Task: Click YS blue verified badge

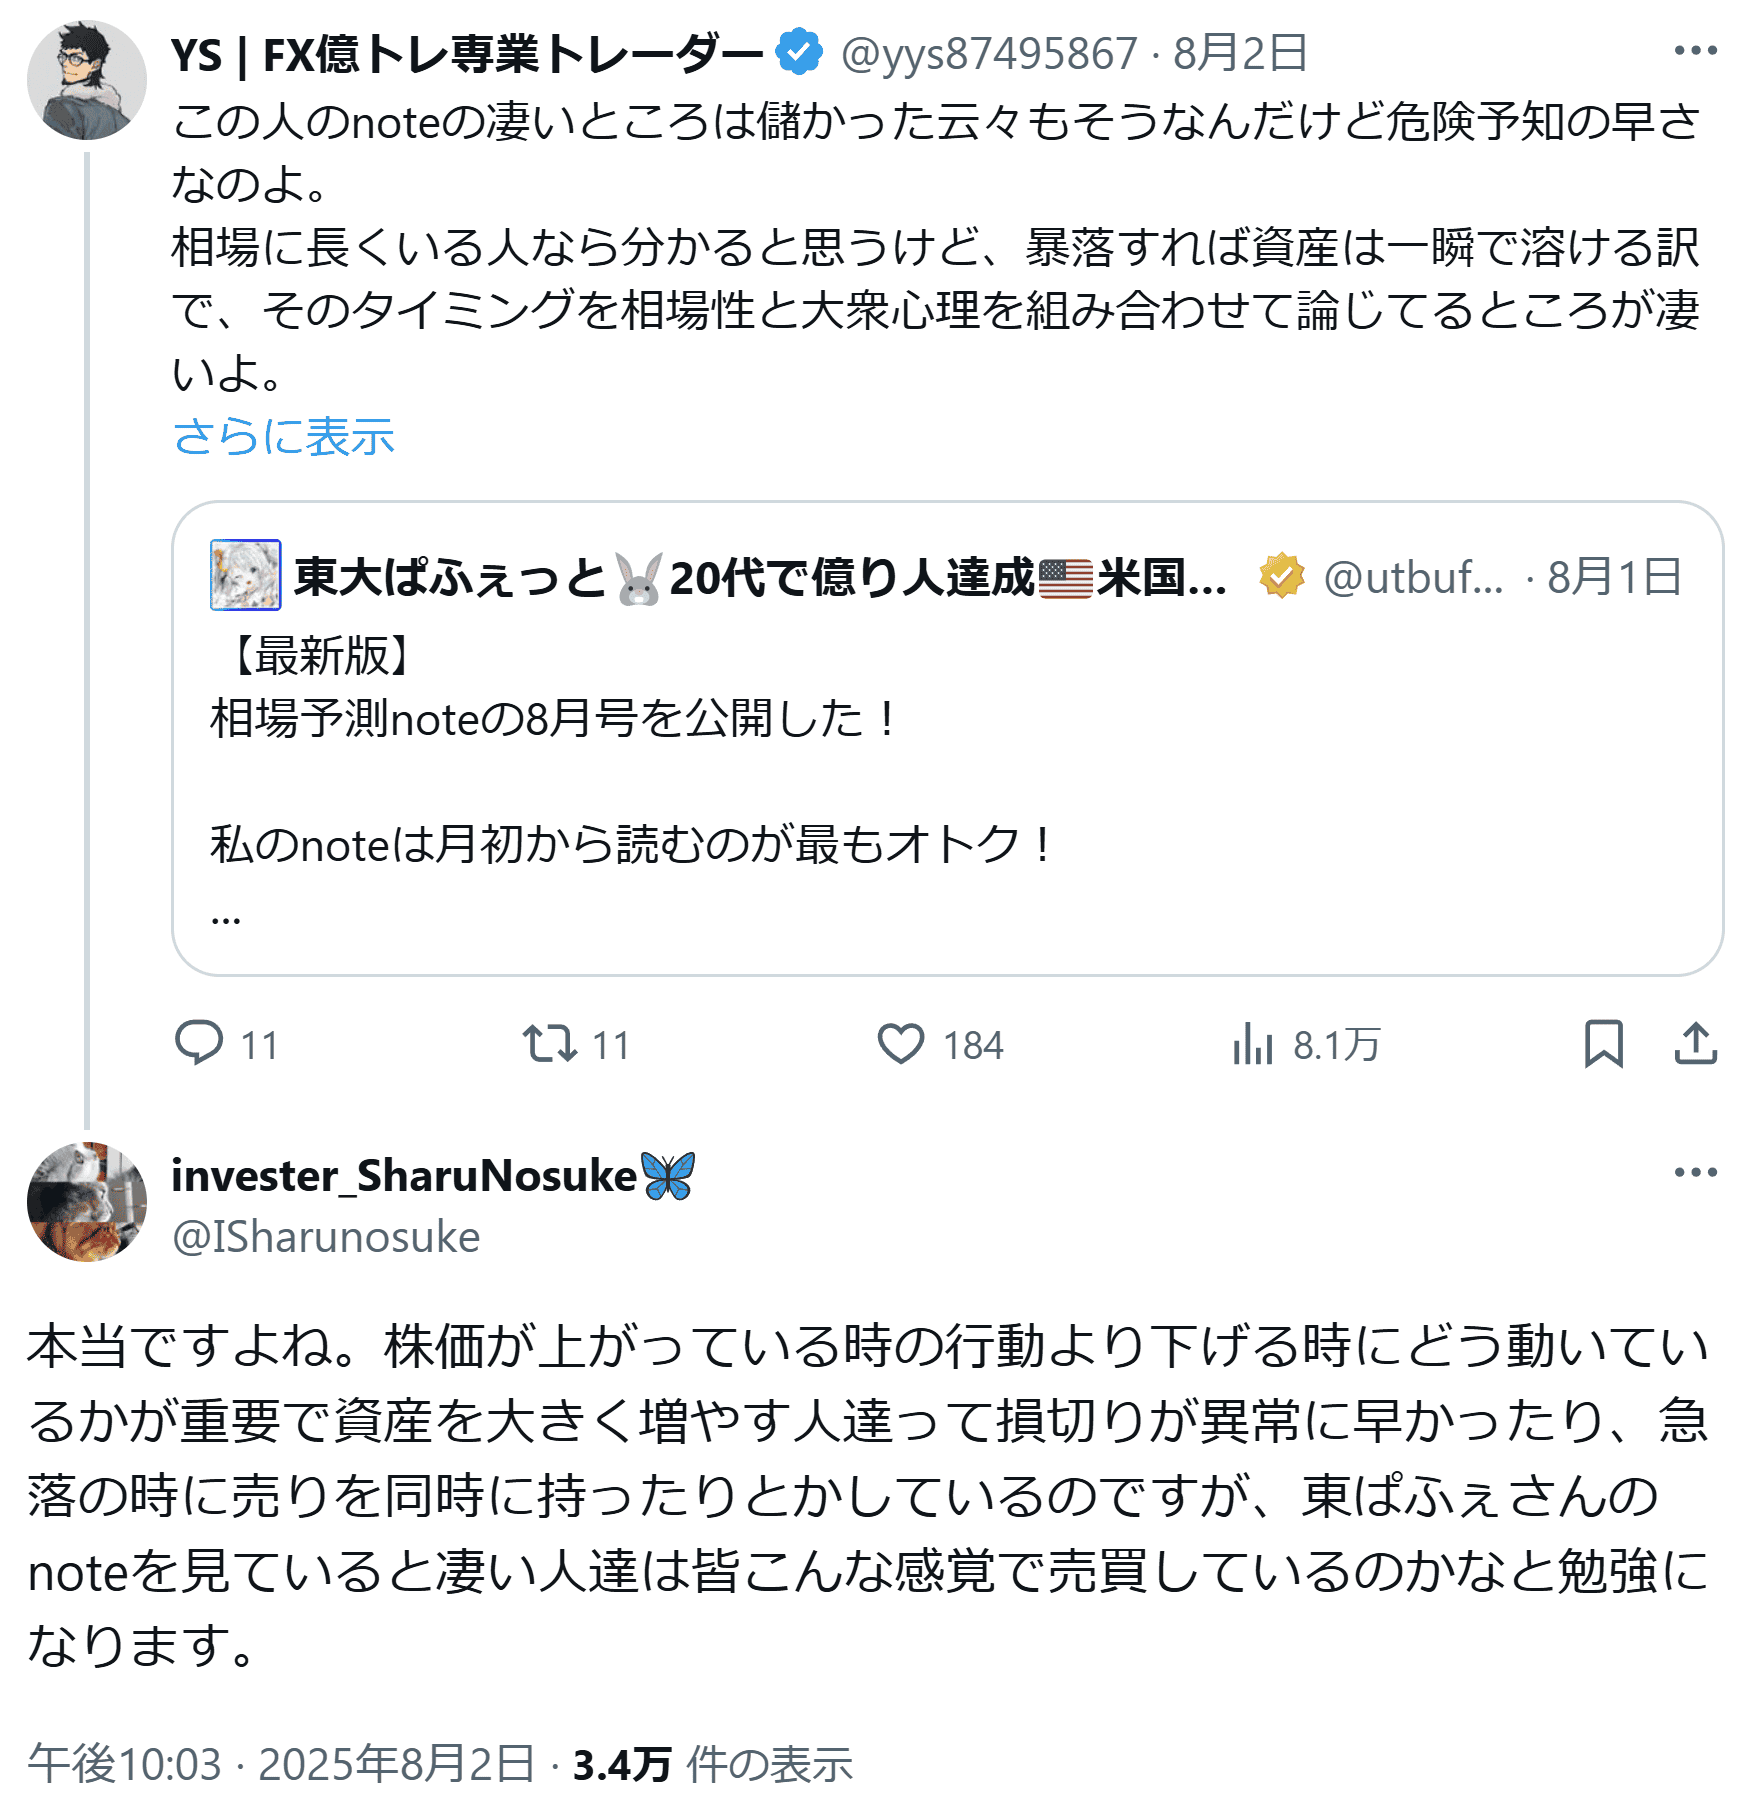Action: click(799, 52)
